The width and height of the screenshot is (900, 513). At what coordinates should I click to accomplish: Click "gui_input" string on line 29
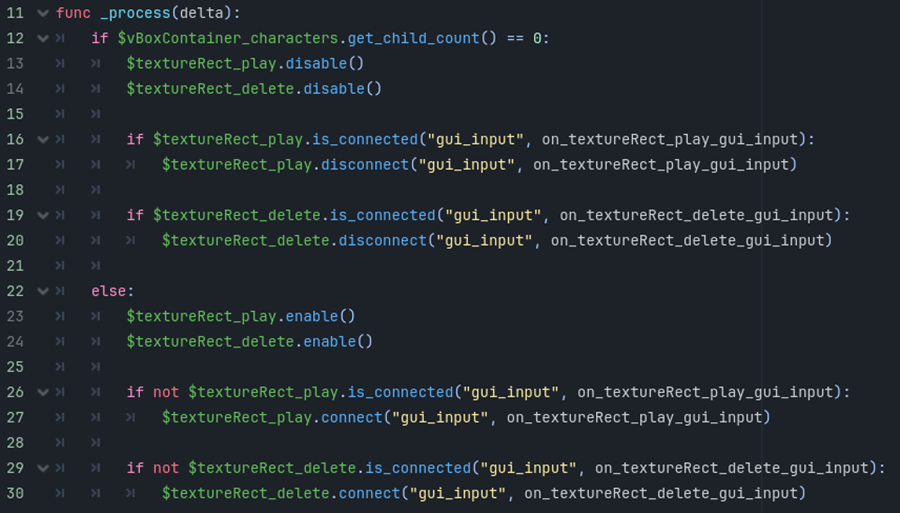(x=529, y=468)
